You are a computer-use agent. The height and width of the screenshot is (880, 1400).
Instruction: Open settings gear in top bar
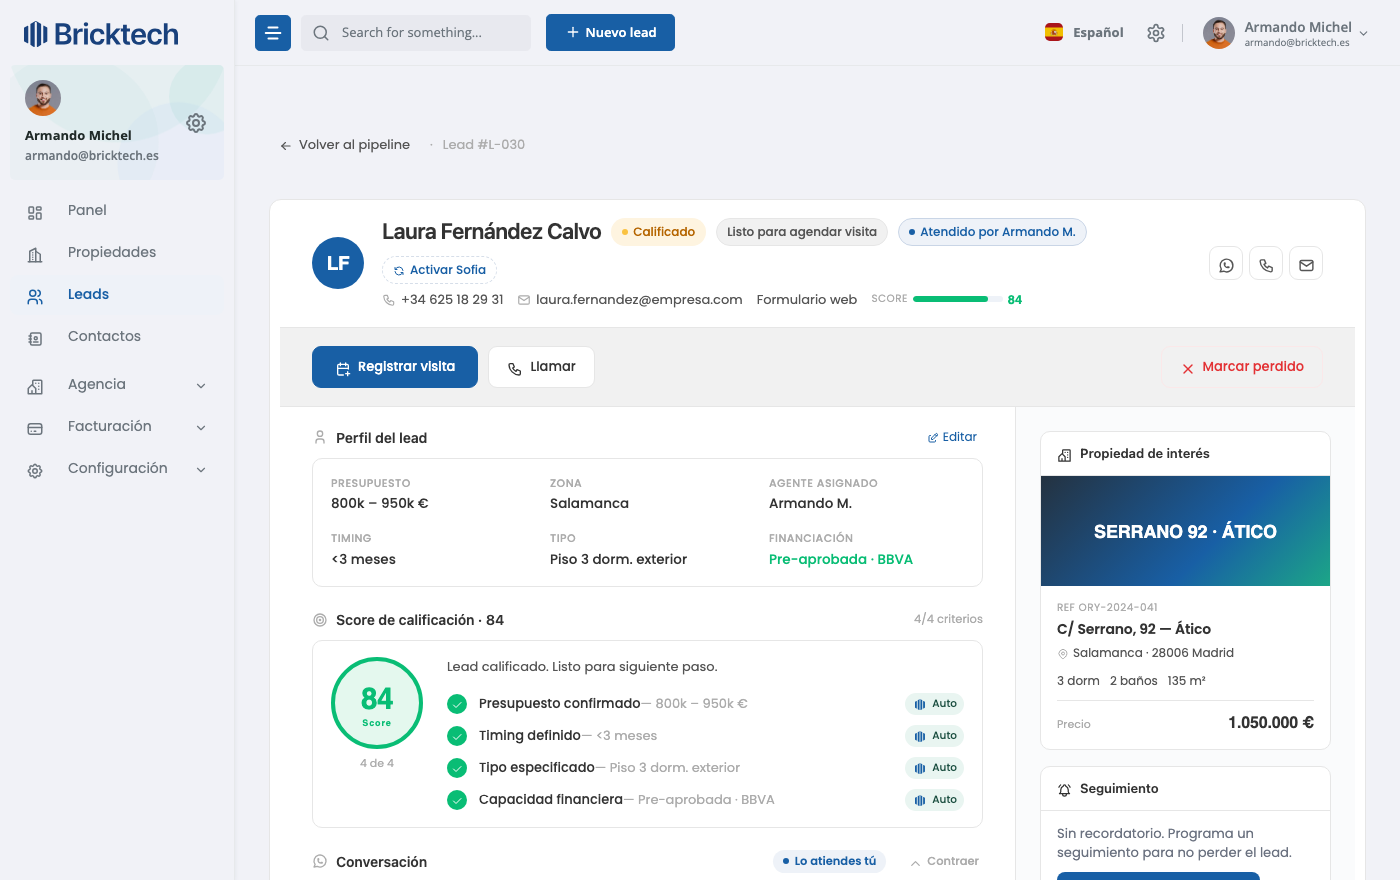1156,33
